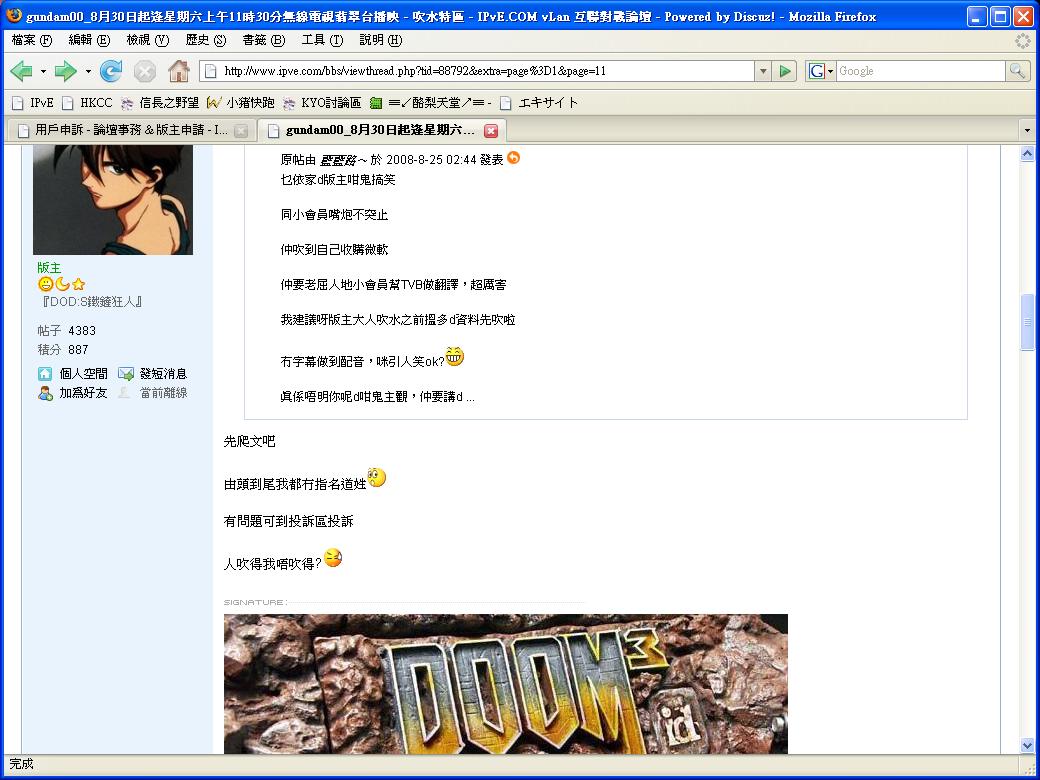Click the browser Back arrow button

tap(21, 71)
